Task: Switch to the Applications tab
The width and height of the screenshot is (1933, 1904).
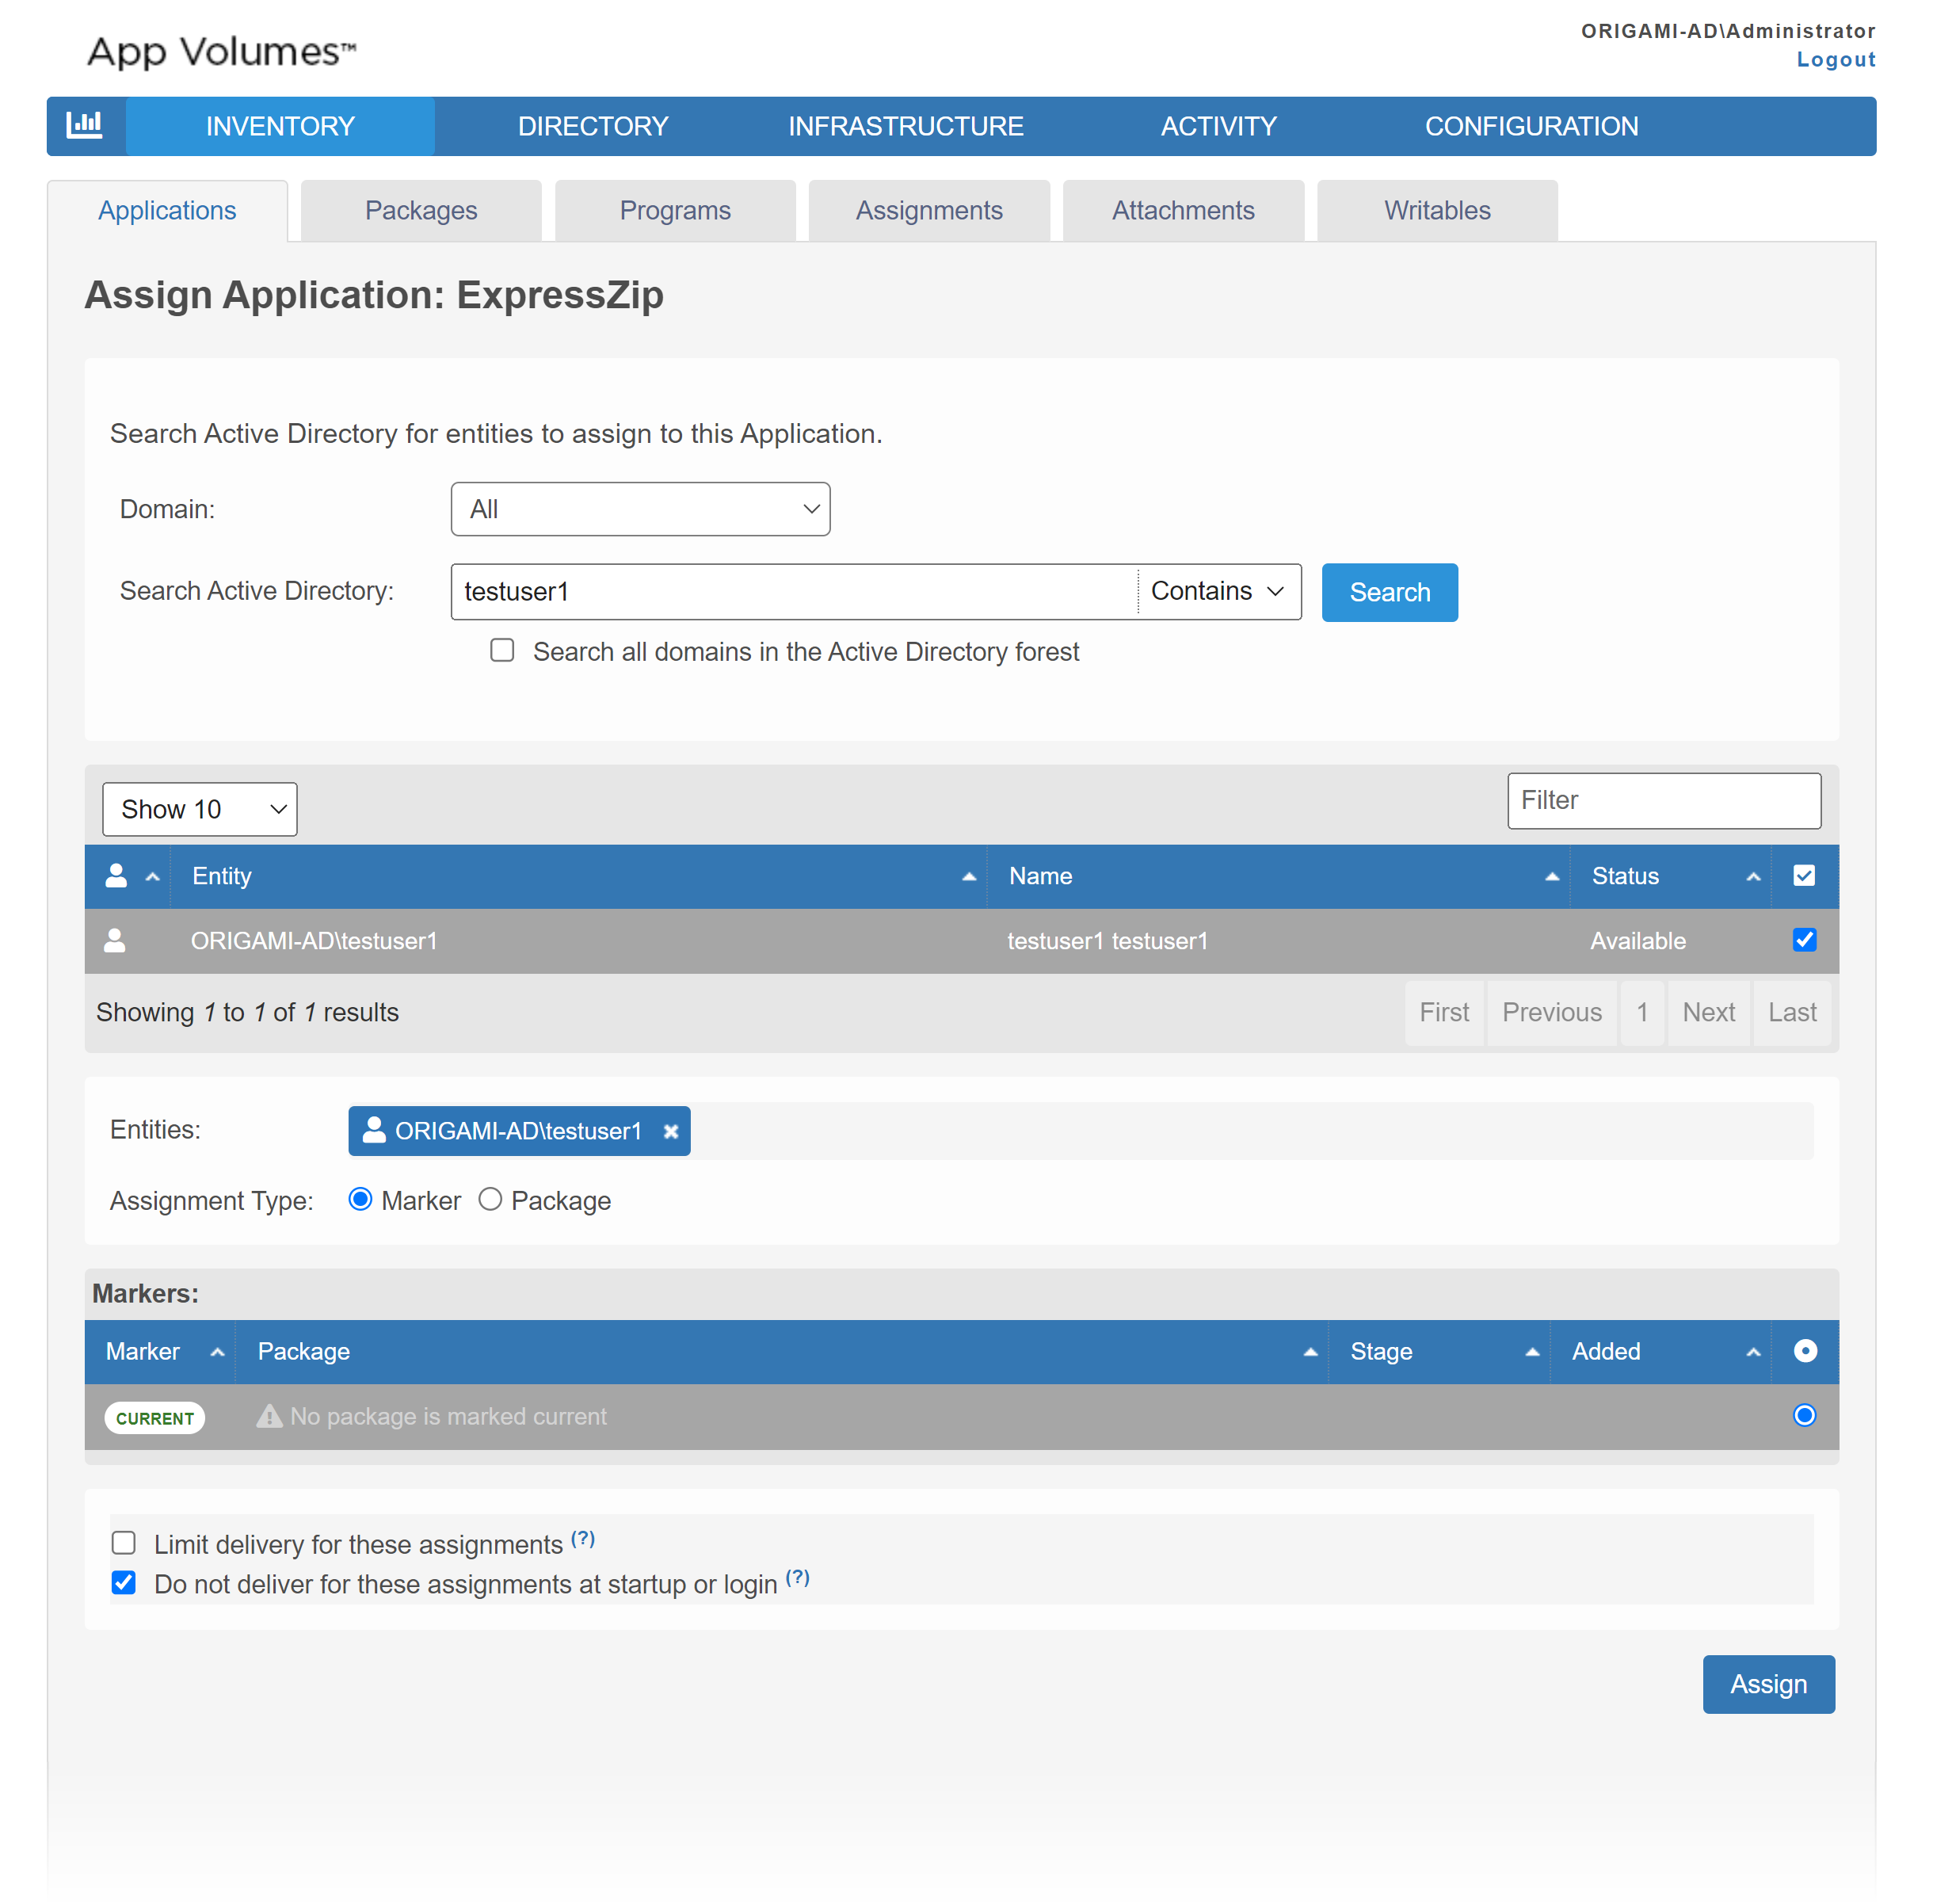Action: coord(167,210)
